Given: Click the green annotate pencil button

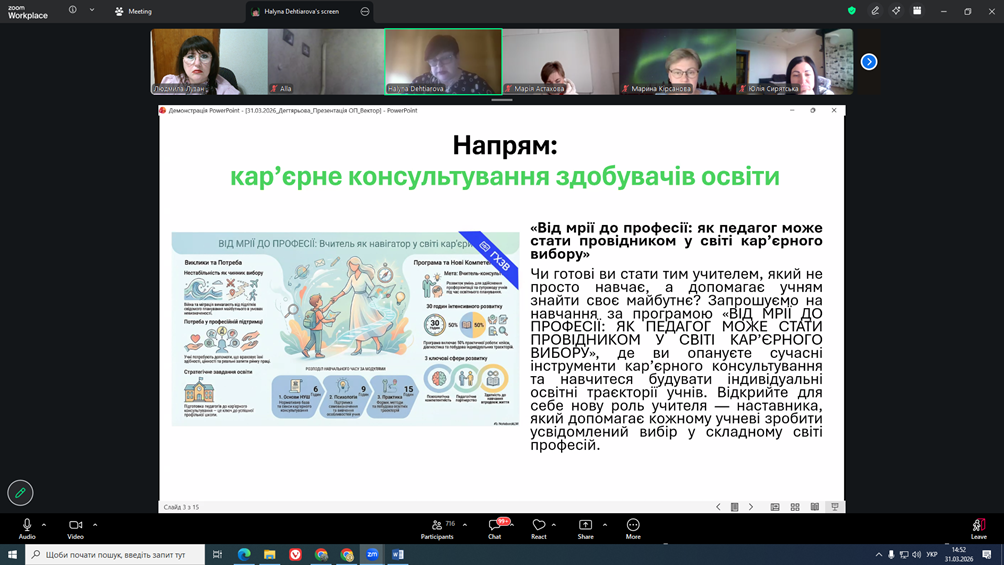Looking at the screenshot, I should 20,492.
